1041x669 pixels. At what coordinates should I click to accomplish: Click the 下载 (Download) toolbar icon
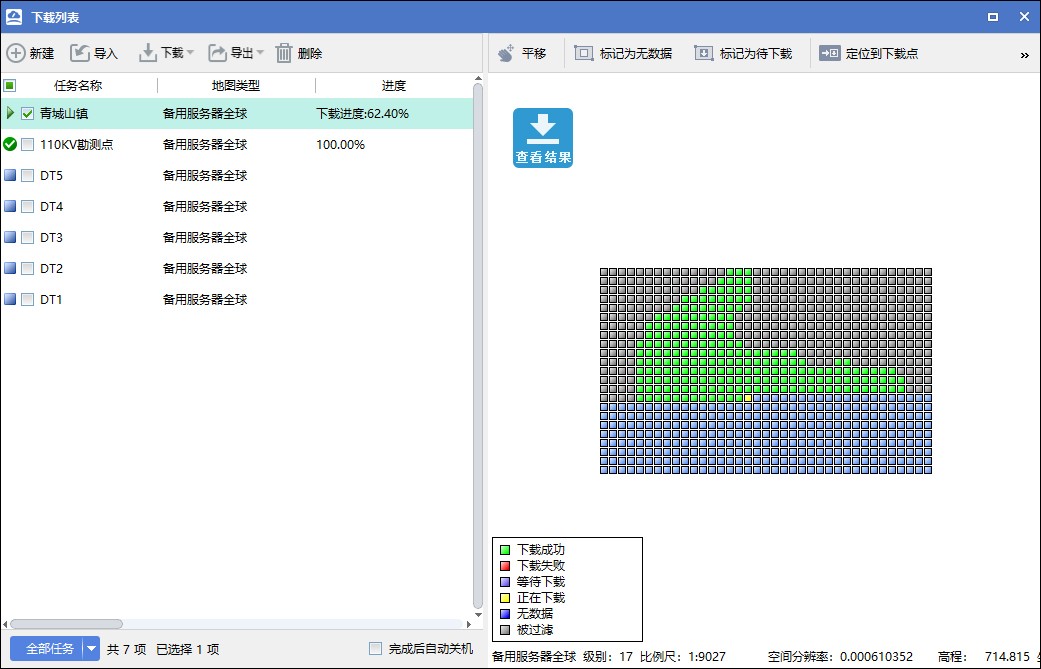147,53
